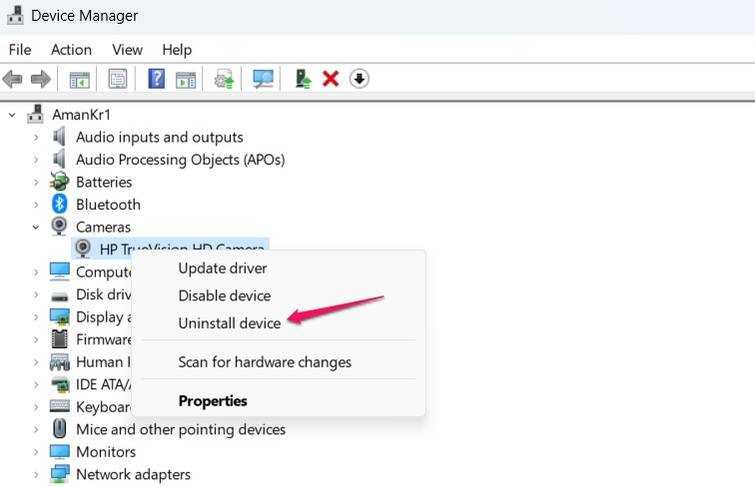The width and height of the screenshot is (755, 487).
Task: Select the Audio inputs and outputs label
Action: point(159,137)
